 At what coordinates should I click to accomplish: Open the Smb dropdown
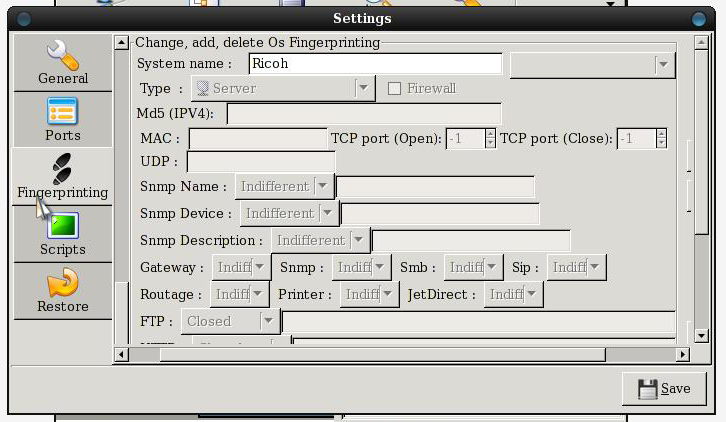473,267
